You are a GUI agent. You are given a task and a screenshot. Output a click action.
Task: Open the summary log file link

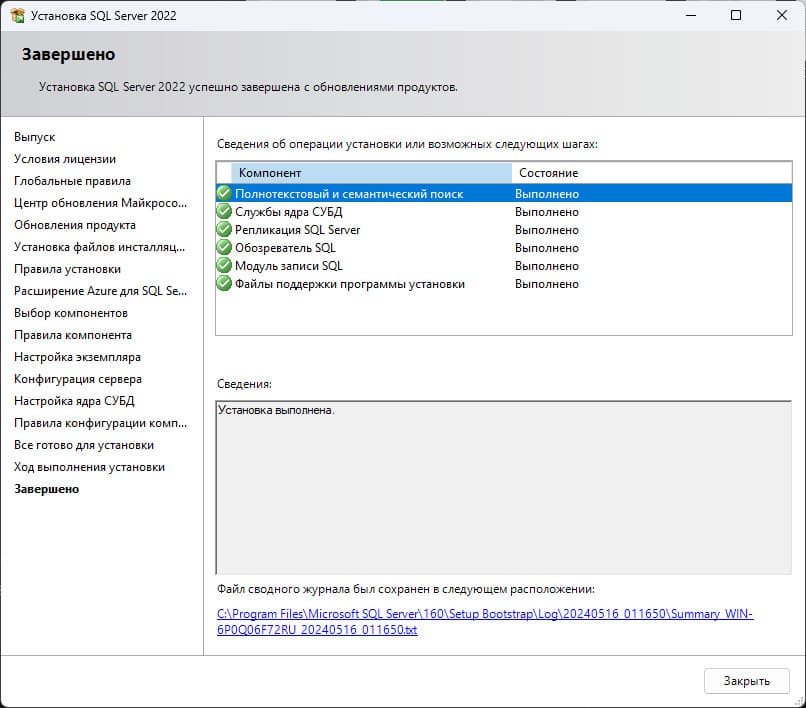click(485, 622)
